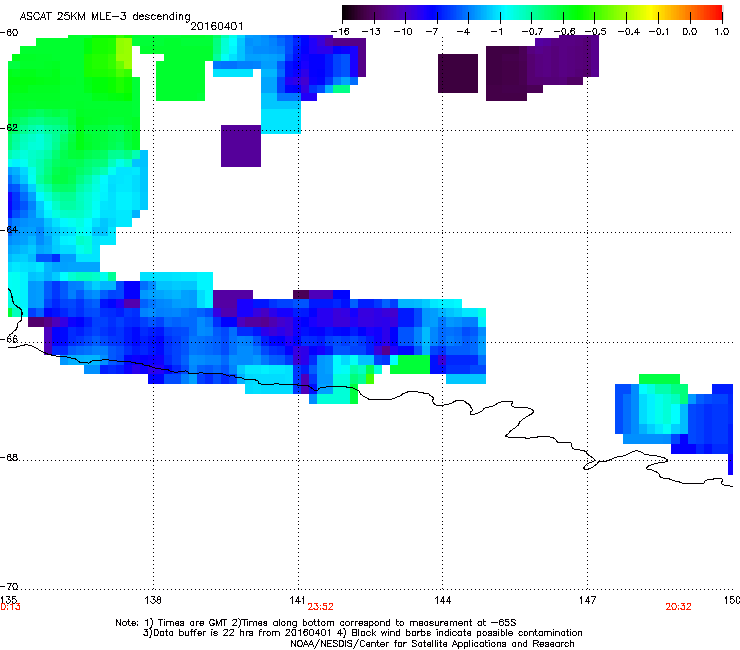Click the color scale bar legend

532,12
